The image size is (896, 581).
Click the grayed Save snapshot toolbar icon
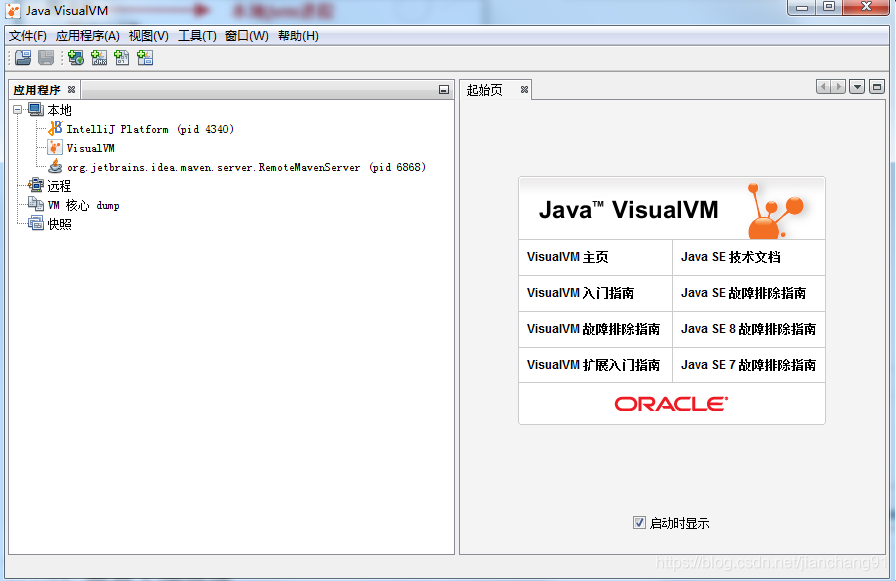(x=46, y=58)
